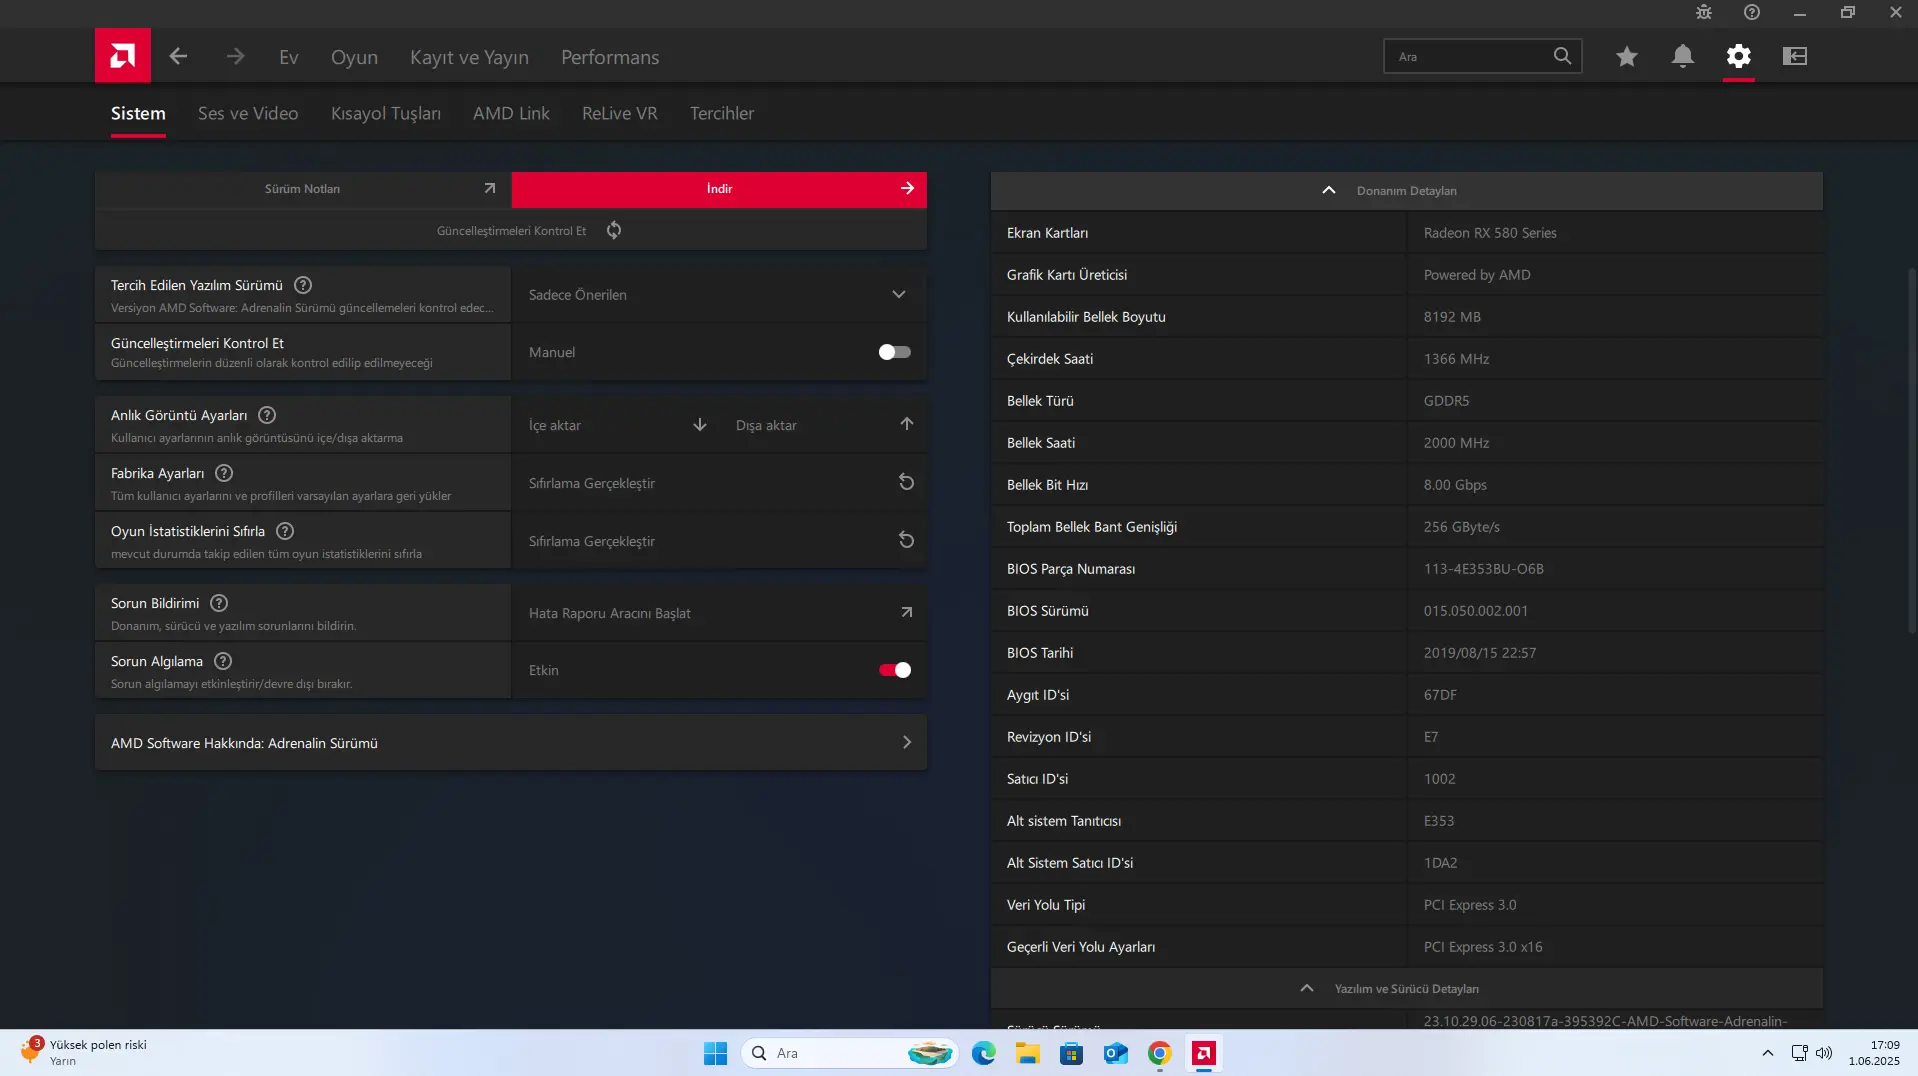Click reset icon in Fabrika Ayarları row
The width and height of the screenshot is (1918, 1076).
pos(906,482)
